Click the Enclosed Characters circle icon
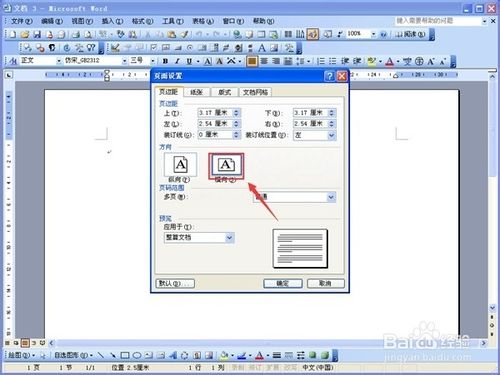The image size is (500, 375). [x=420, y=61]
